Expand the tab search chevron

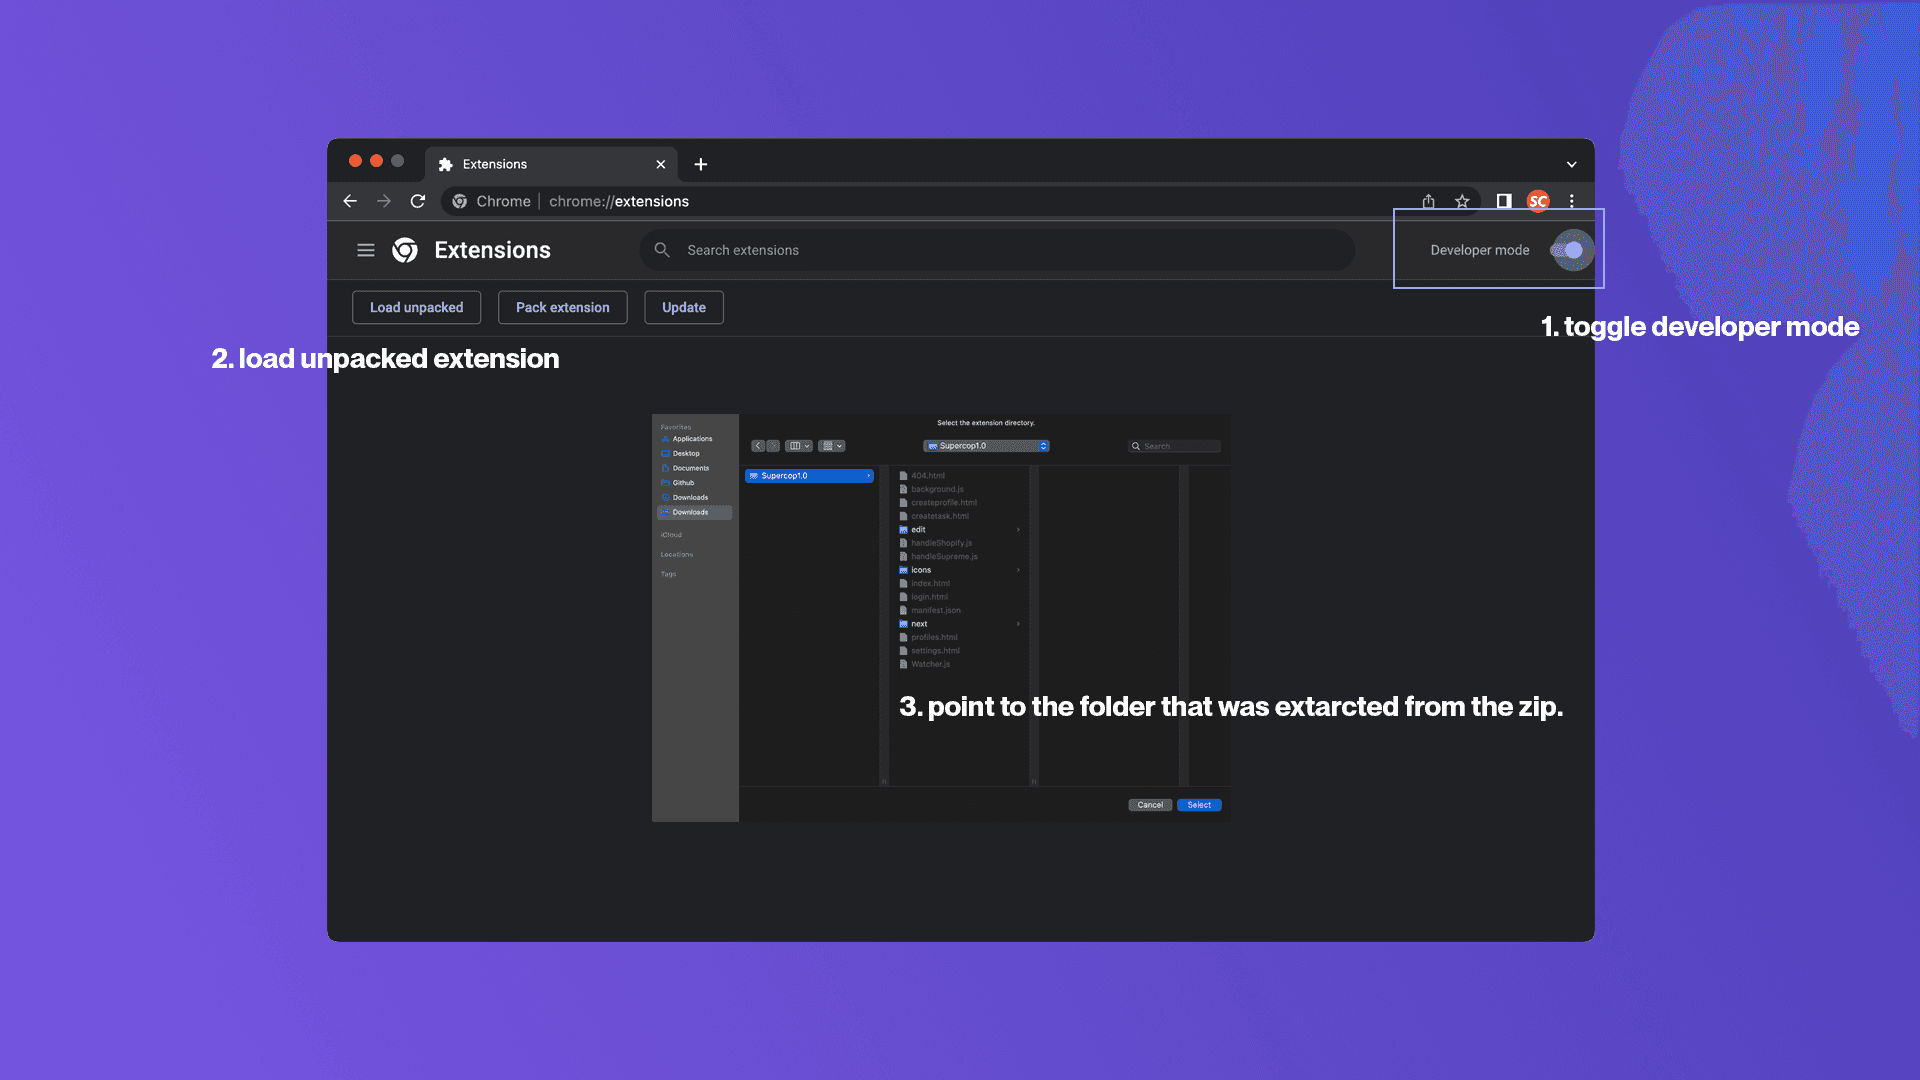[x=1571, y=164]
